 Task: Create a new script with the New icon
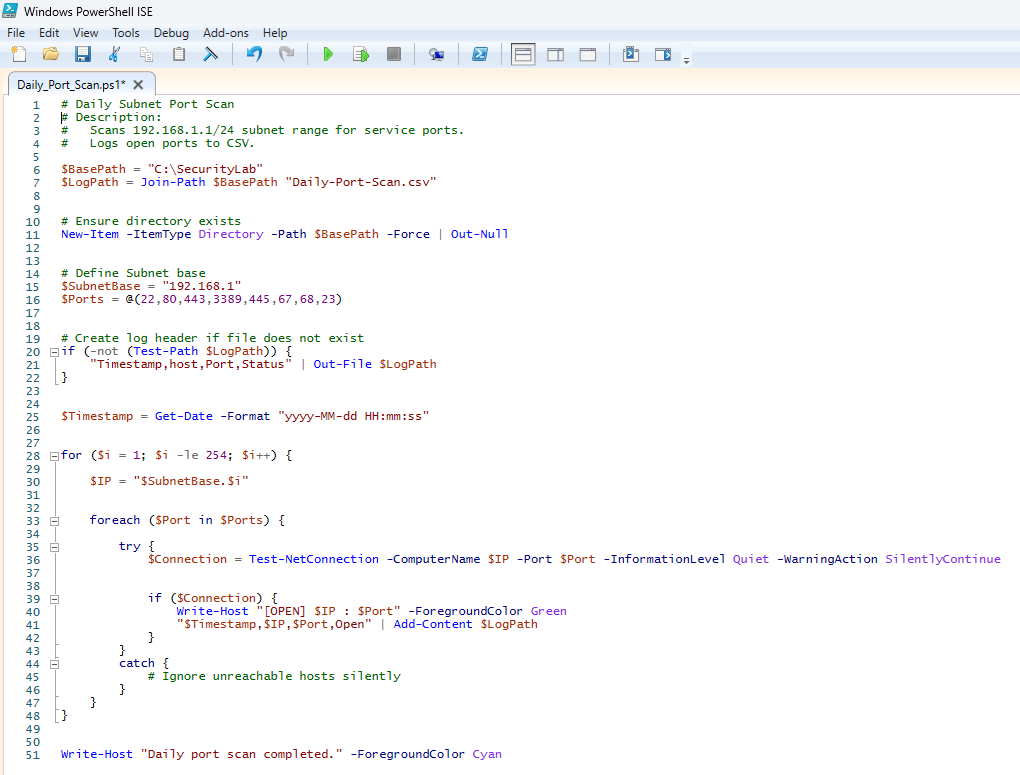click(x=18, y=54)
